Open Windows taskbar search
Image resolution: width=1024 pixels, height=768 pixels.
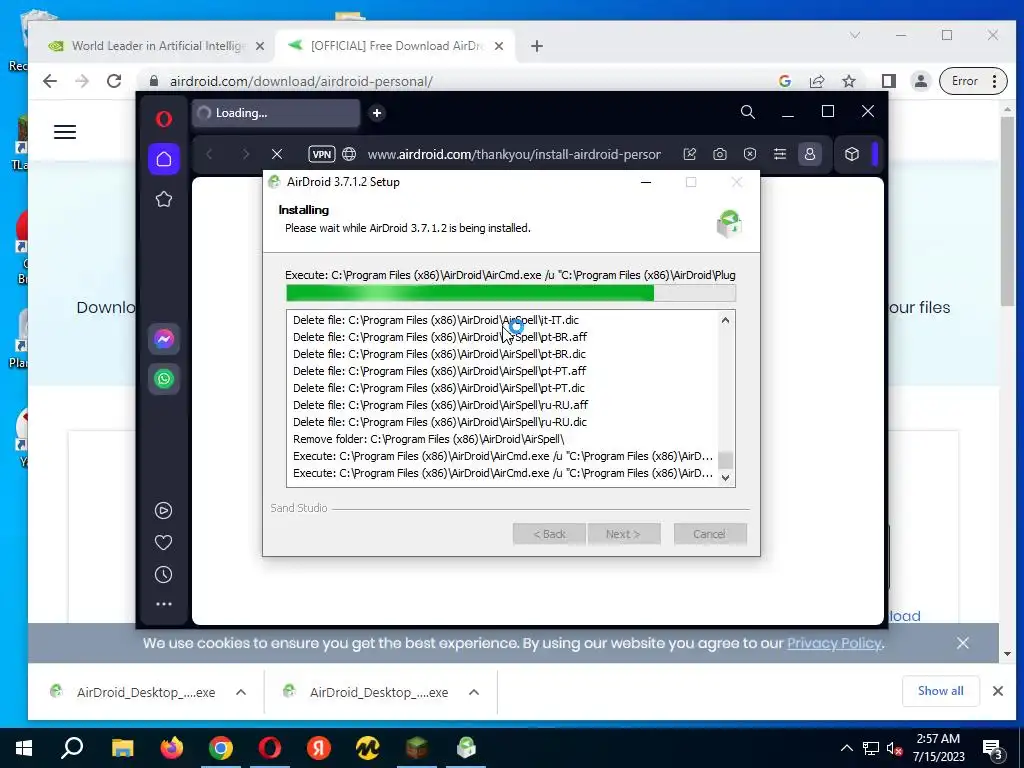pyautogui.click(x=72, y=748)
